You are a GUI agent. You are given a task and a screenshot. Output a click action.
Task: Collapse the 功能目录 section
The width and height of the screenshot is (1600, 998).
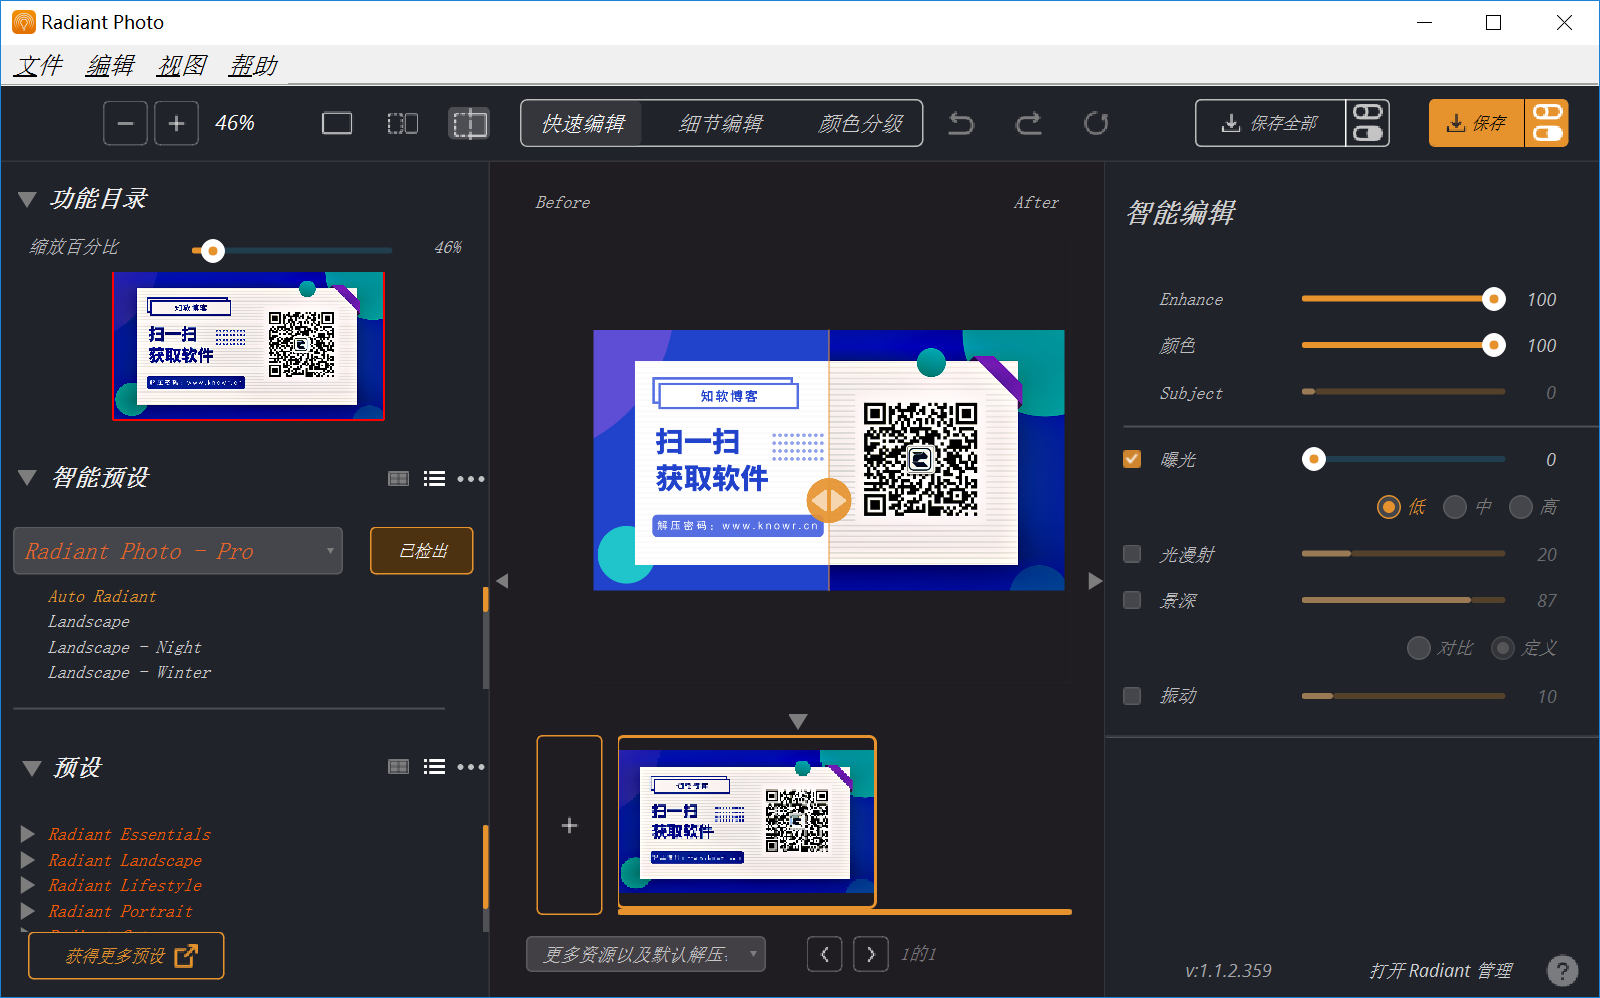pos(27,199)
